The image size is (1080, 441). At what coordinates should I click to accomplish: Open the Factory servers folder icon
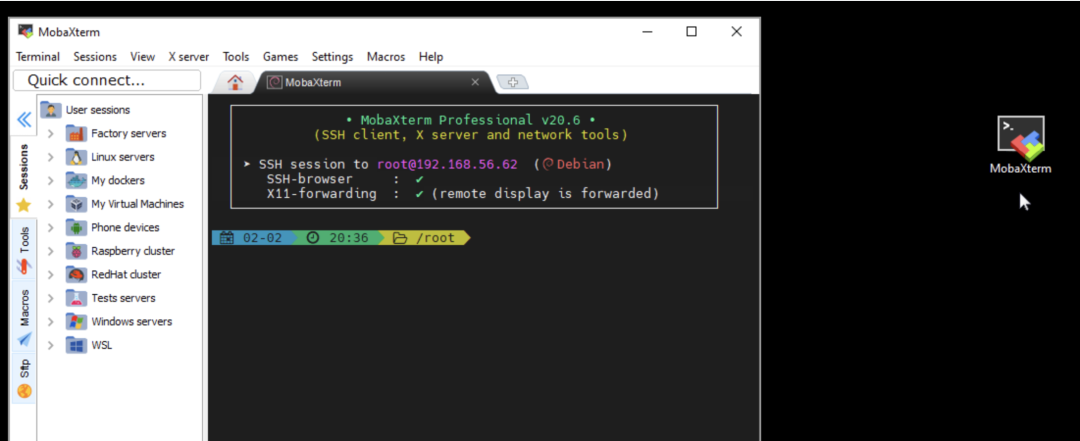(76, 134)
